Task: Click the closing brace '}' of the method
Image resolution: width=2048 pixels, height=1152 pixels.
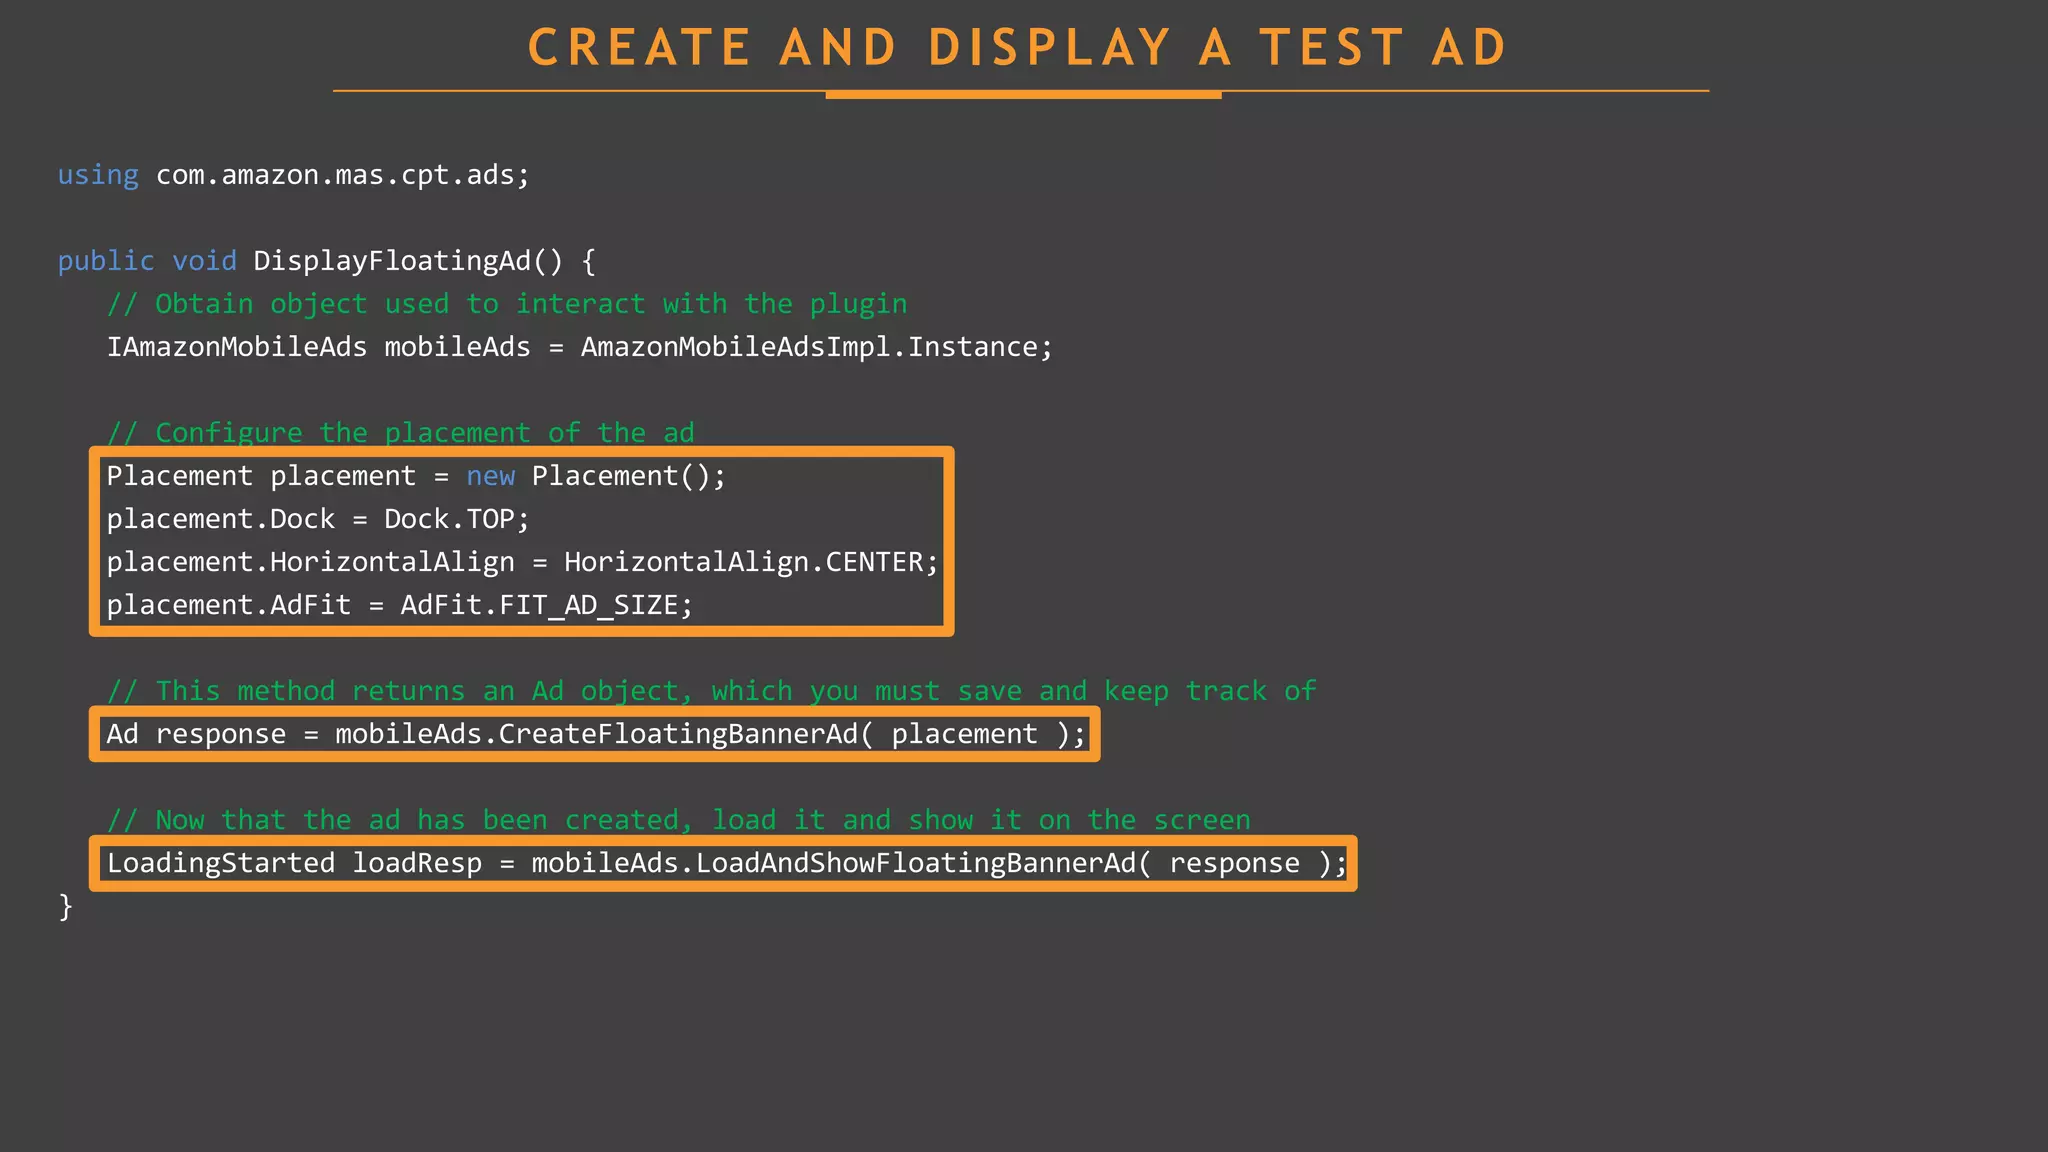Action: tap(66, 907)
